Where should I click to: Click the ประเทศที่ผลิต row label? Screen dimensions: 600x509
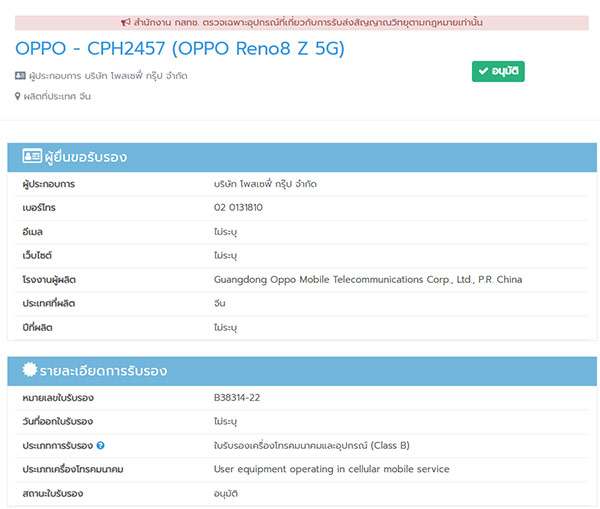pos(49,303)
